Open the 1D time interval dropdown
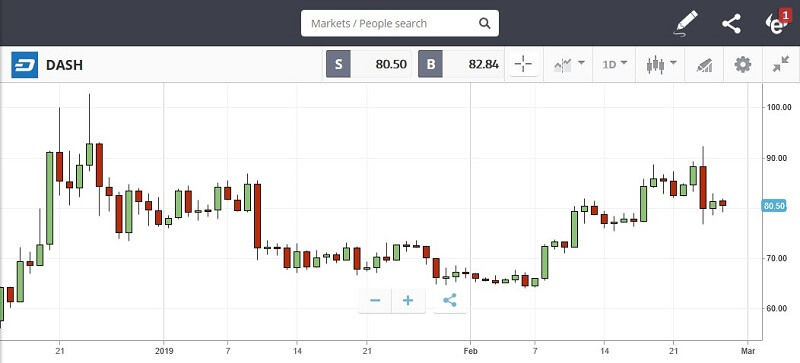800x363 pixels. tap(615, 64)
